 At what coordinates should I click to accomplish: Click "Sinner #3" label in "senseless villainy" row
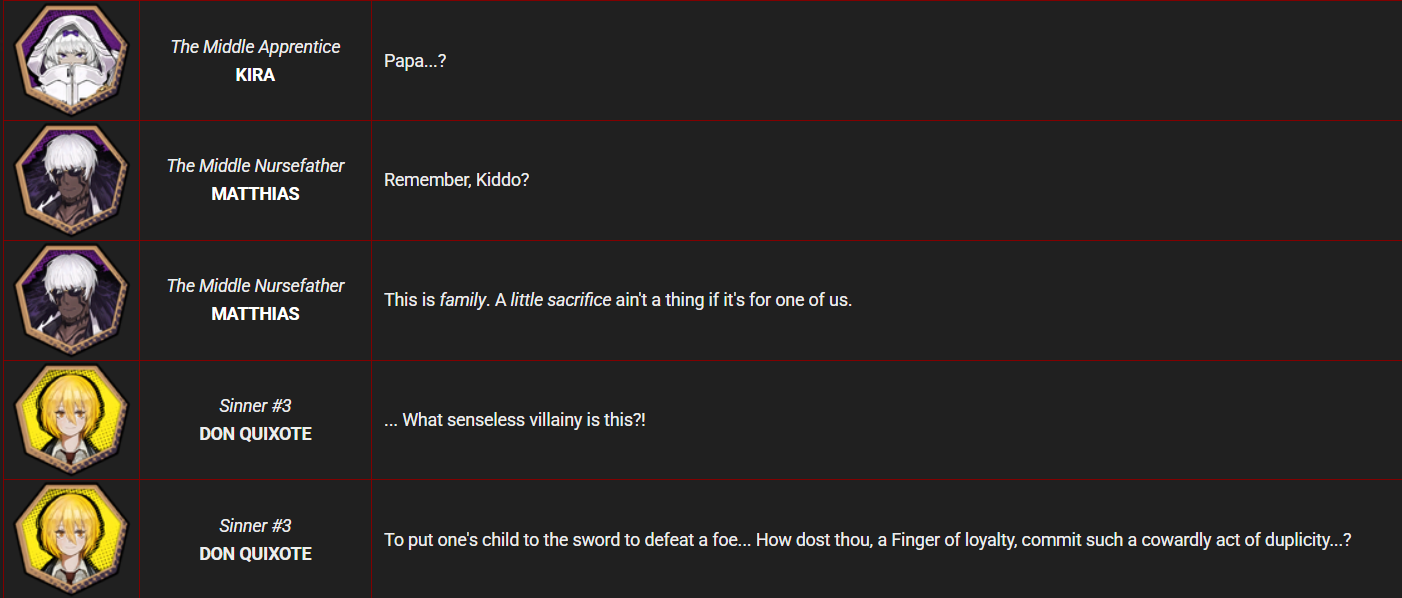255,406
